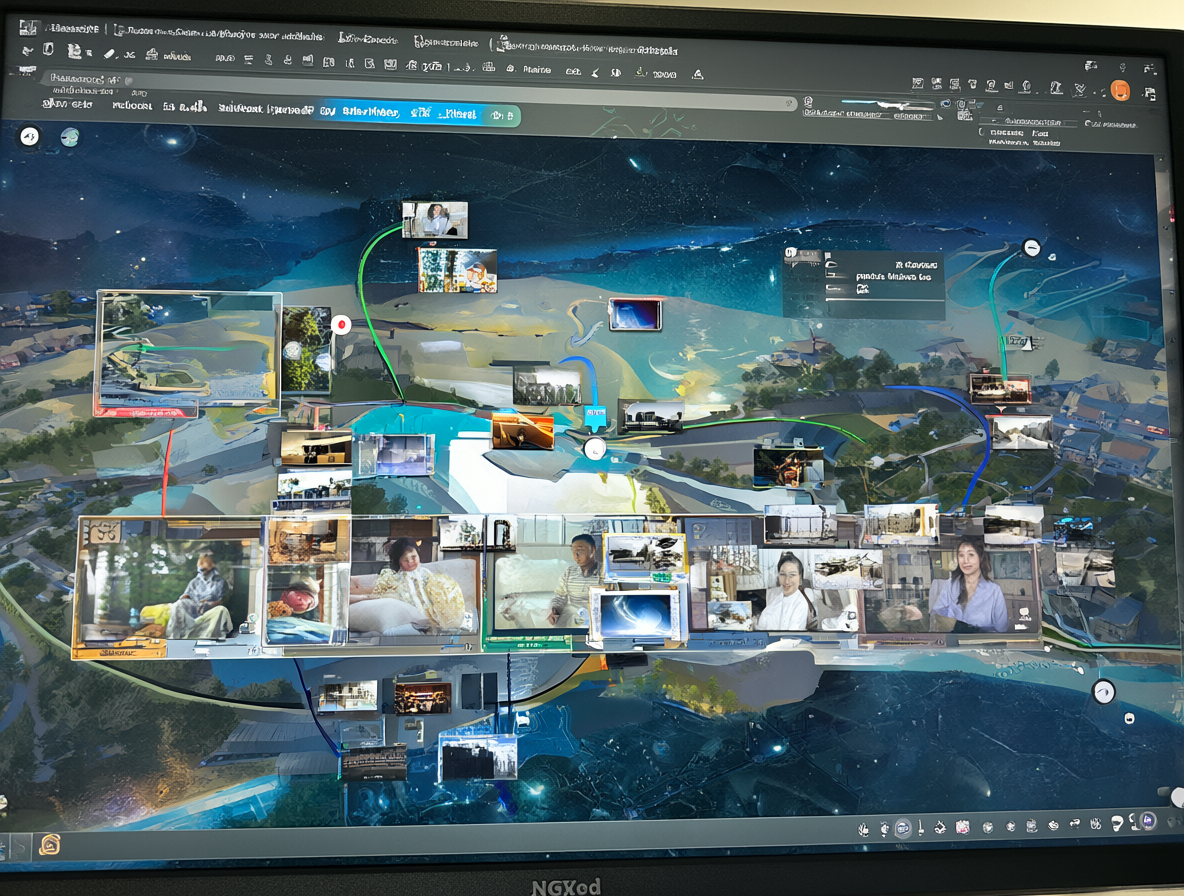1184x896 pixels.
Task: Click the white gauge icon above the ocean area
Action: click(1104, 691)
